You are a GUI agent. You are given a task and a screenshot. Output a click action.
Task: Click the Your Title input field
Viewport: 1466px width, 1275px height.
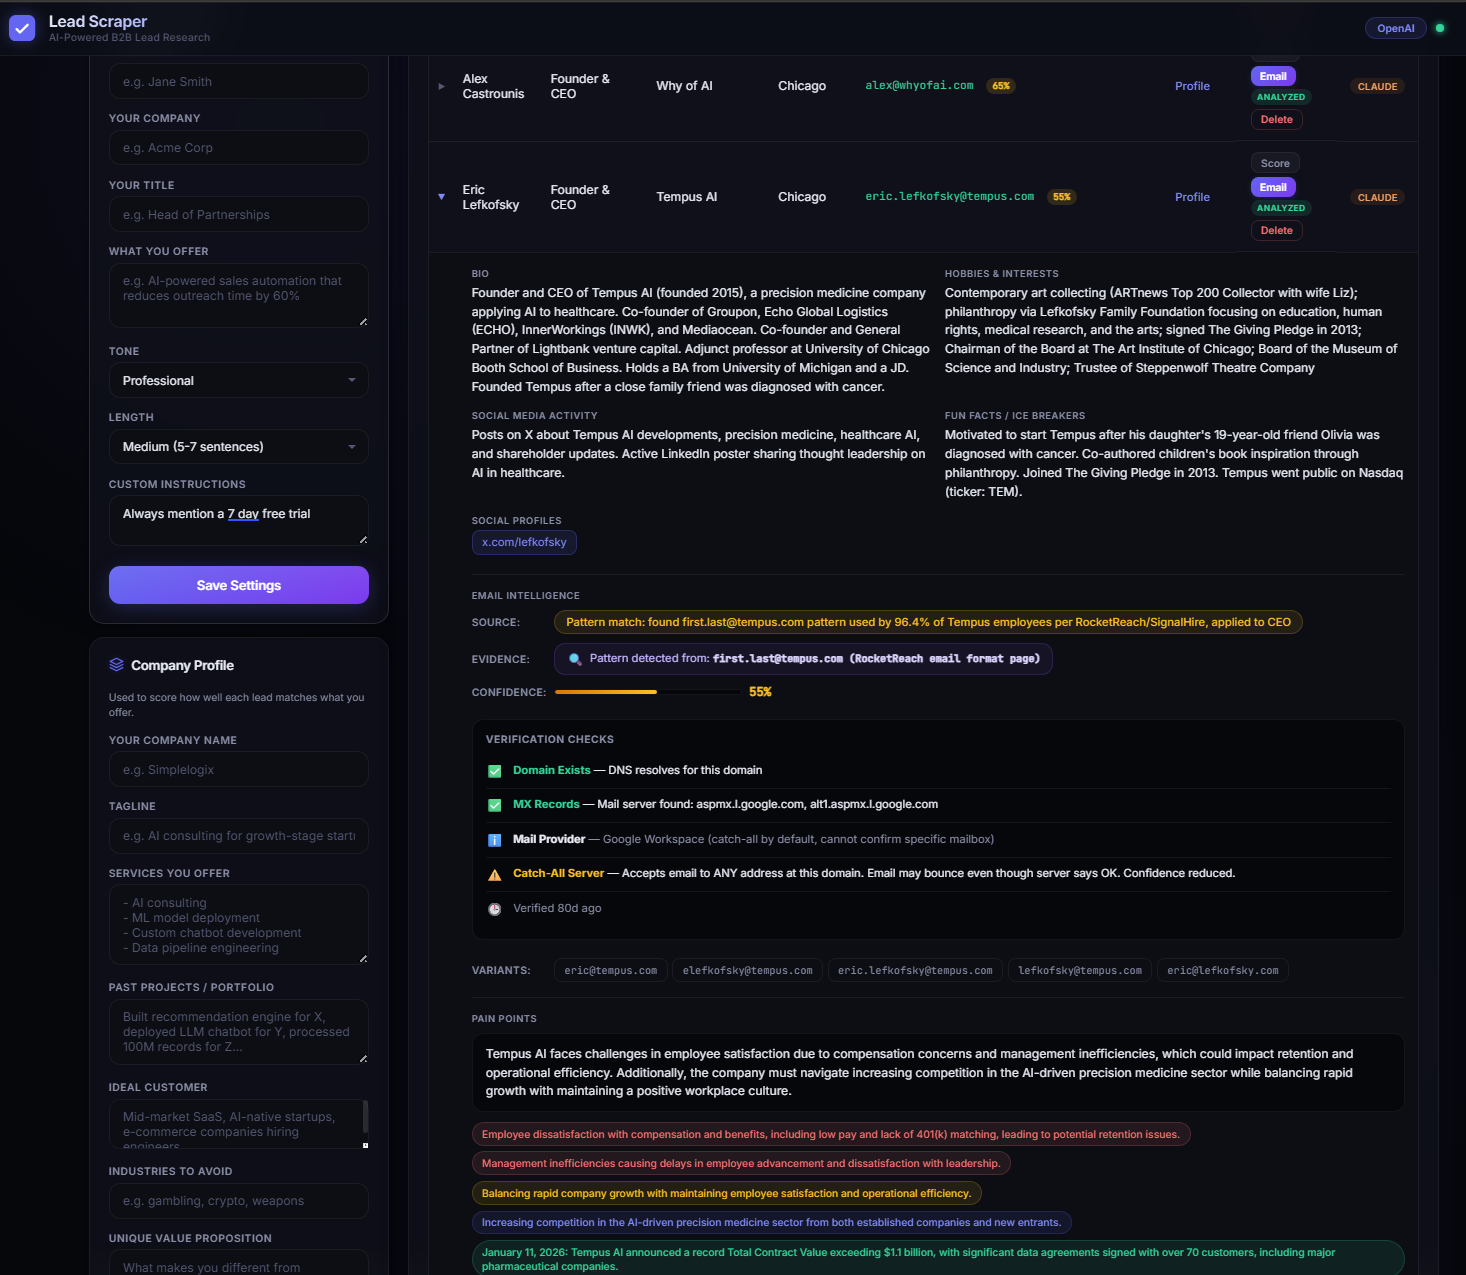coord(239,214)
